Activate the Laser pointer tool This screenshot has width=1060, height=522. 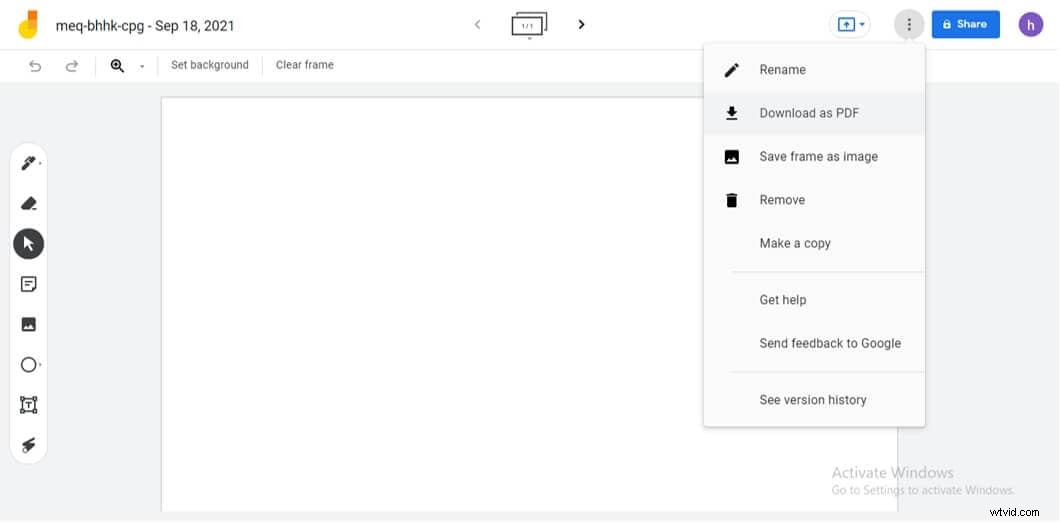[28, 445]
